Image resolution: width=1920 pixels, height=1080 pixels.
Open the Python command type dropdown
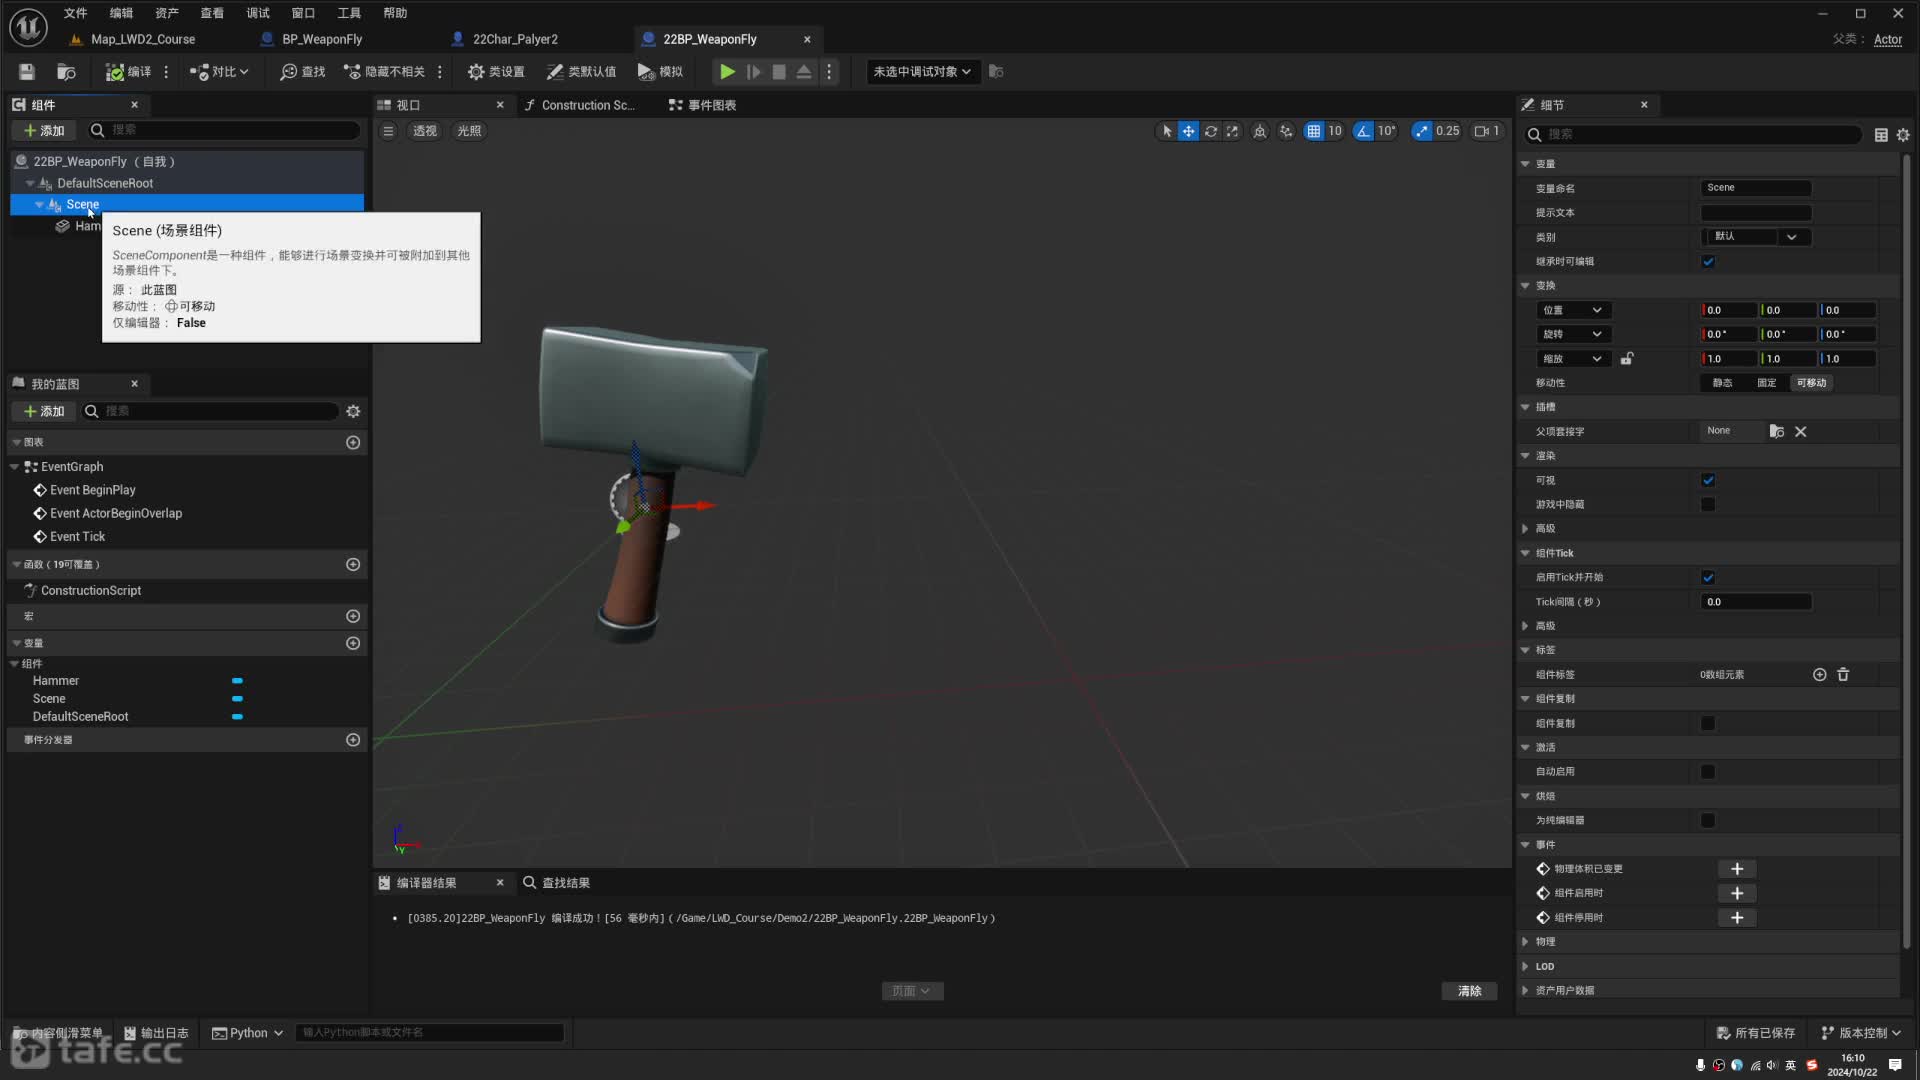[248, 1033]
